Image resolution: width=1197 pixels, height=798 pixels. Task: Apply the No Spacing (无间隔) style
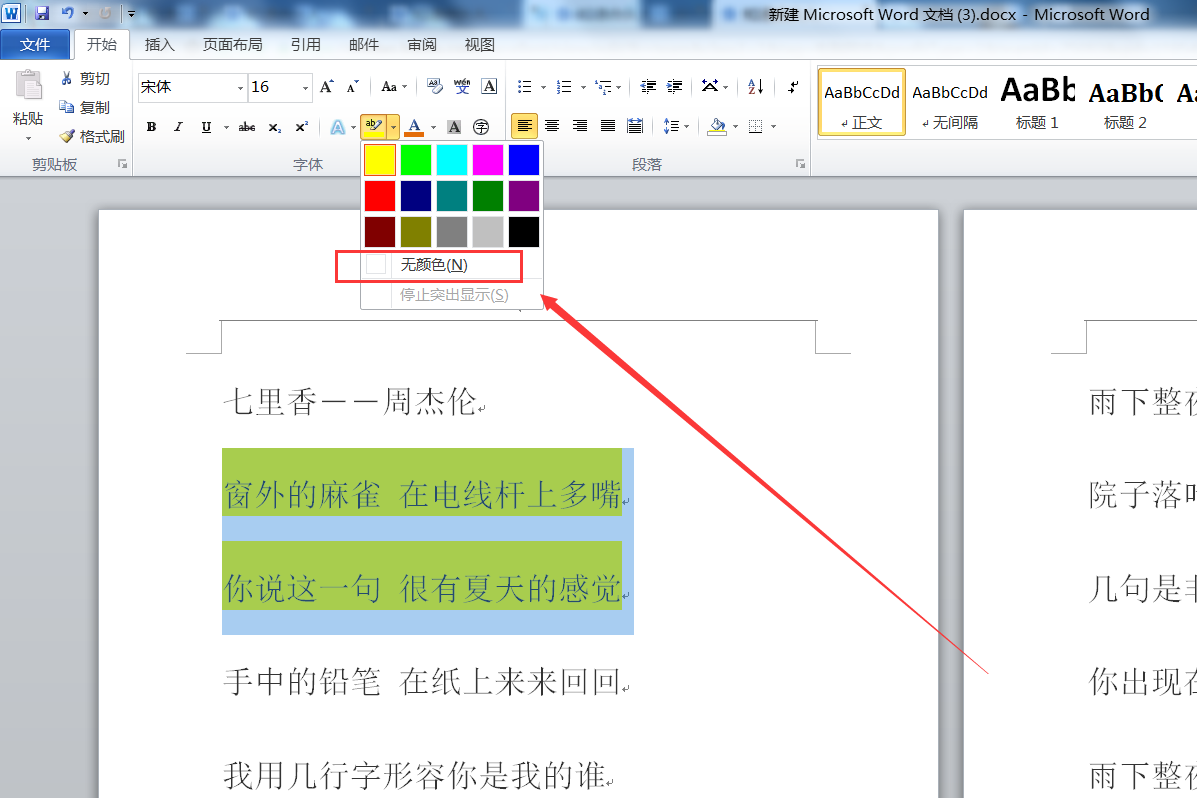[x=950, y=102]
